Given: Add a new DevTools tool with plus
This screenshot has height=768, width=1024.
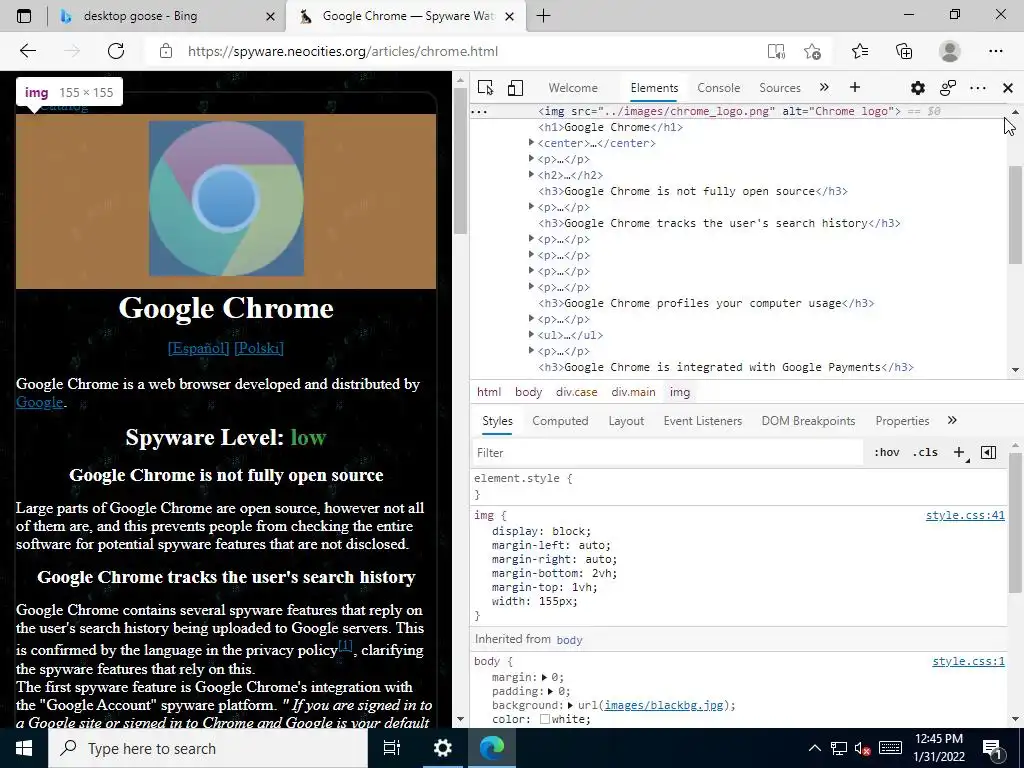Looking at the screenshot, I should (x=855, y=88).
